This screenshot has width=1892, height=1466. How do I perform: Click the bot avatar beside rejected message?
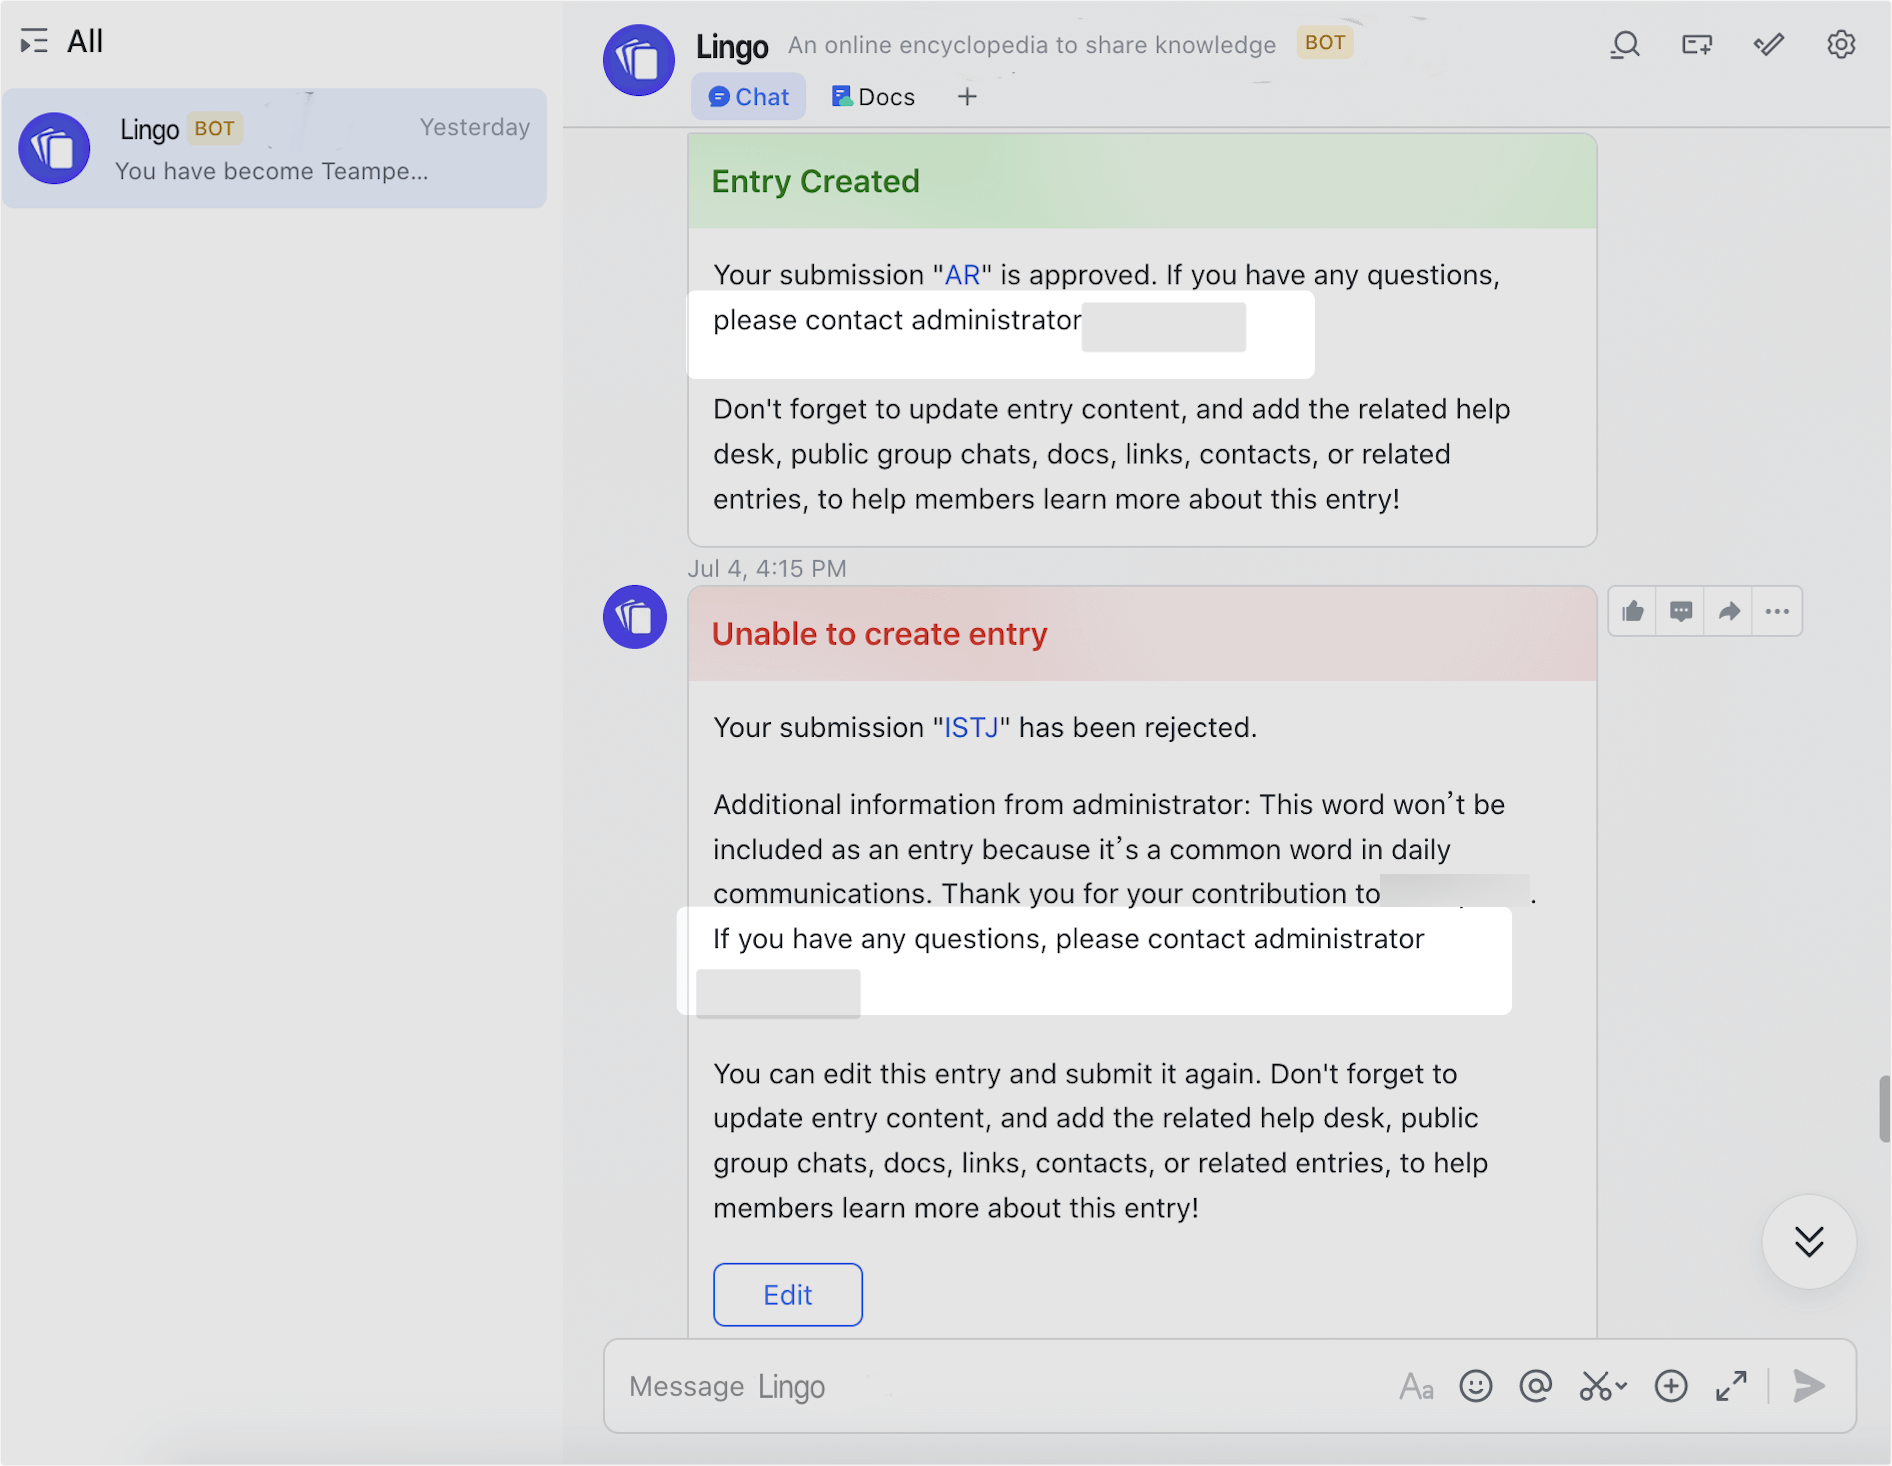coord(635,617)
